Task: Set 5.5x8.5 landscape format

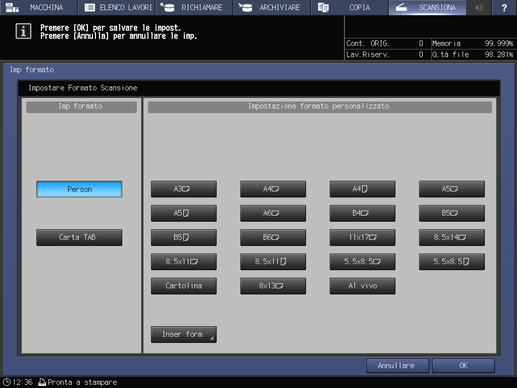Action: tap(363, 262)
